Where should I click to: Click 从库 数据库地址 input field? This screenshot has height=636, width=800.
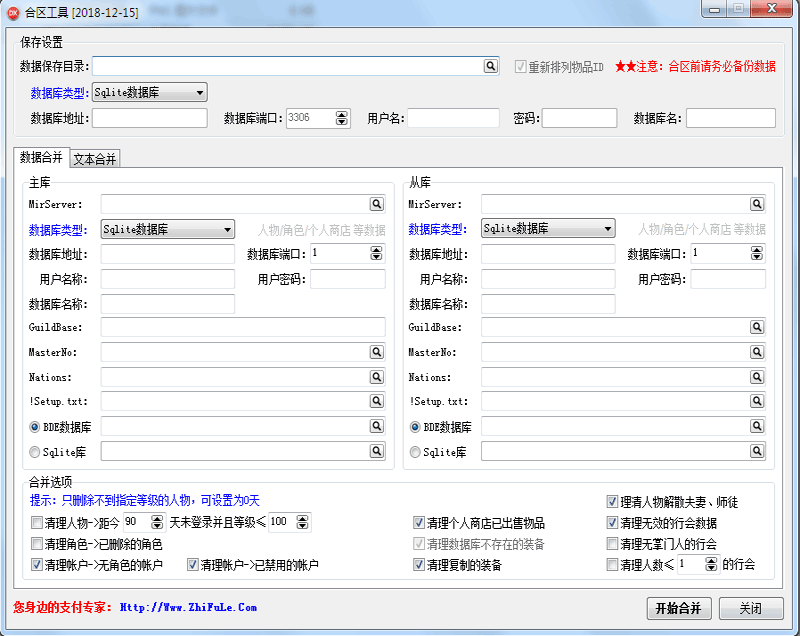[x=548, y=254]
